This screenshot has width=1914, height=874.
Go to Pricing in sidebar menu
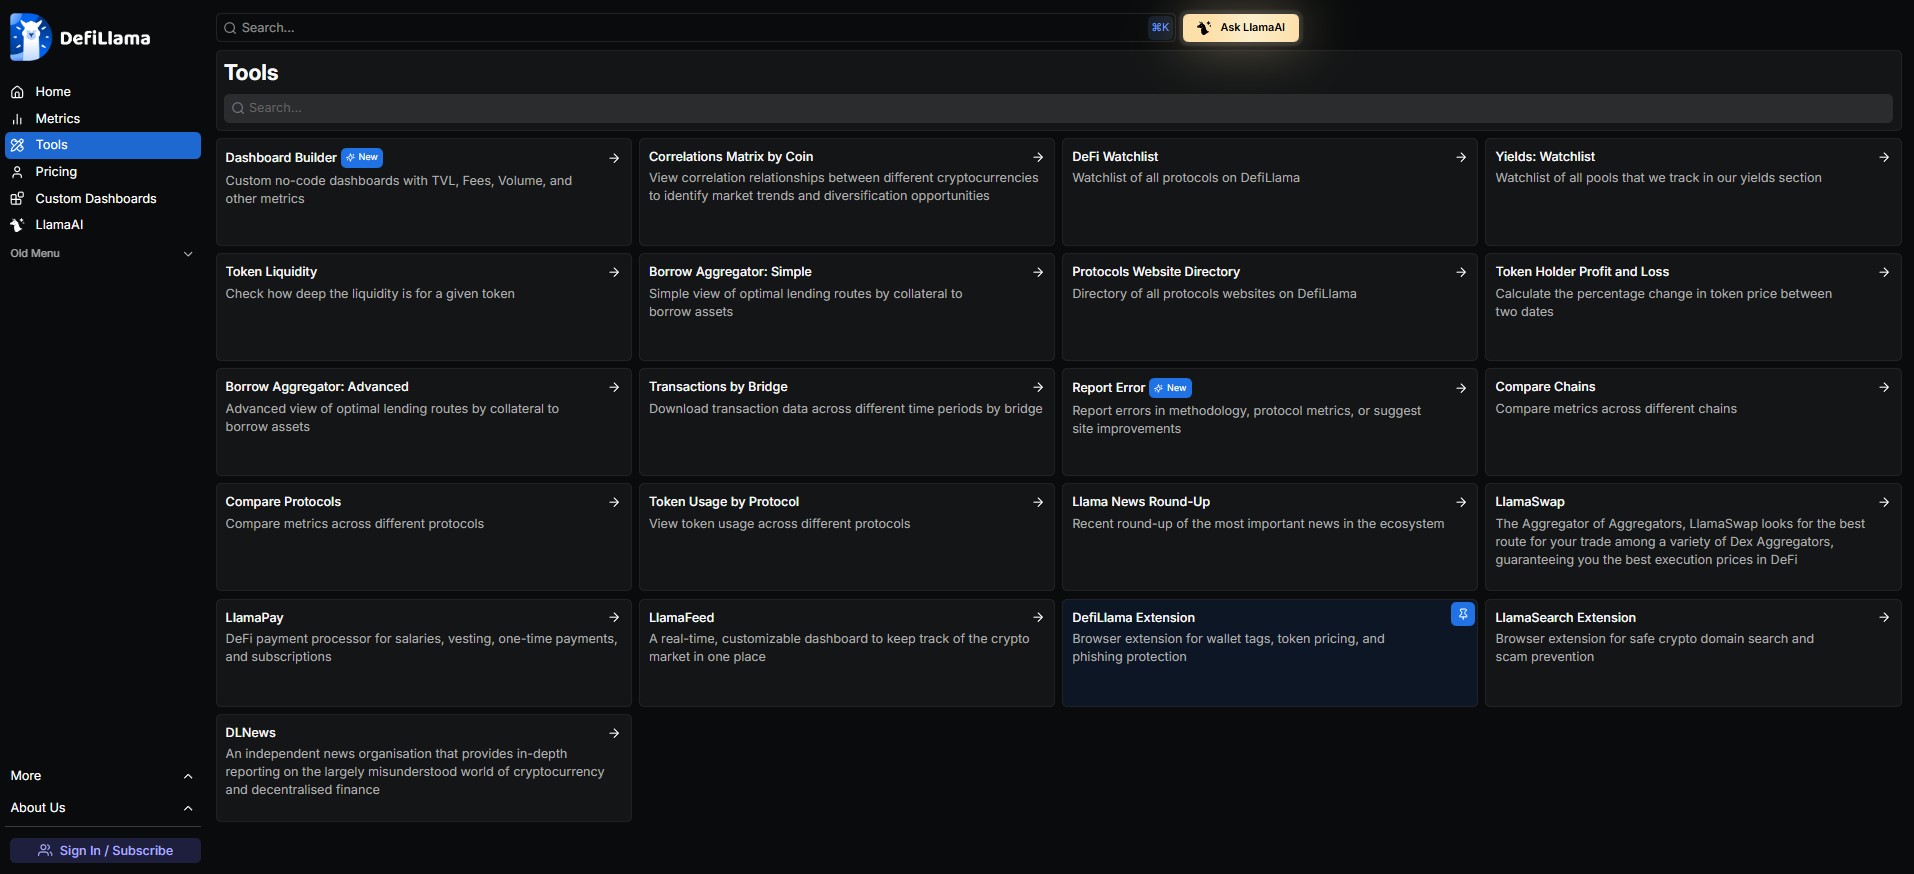(x=56, y=172)
